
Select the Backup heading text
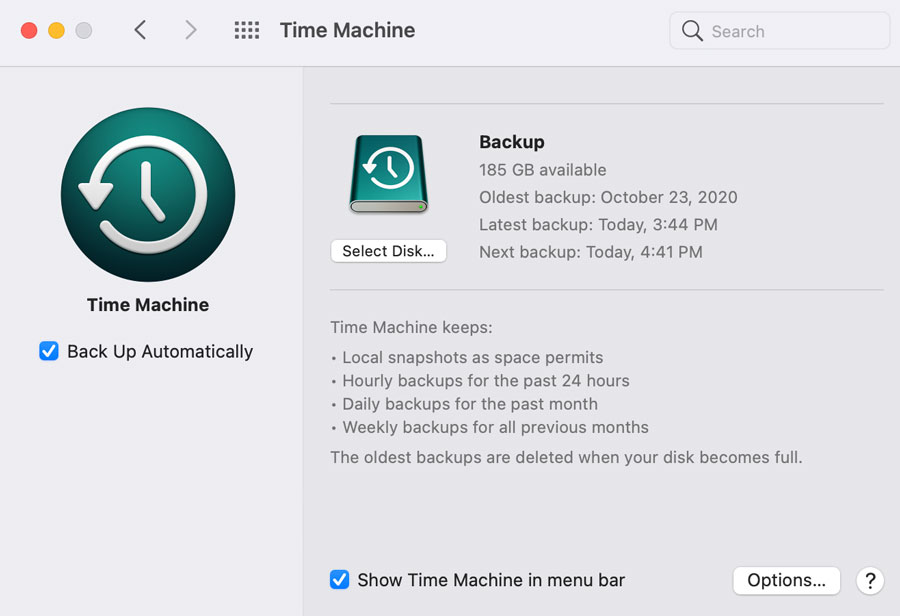[x=511, y=142]
